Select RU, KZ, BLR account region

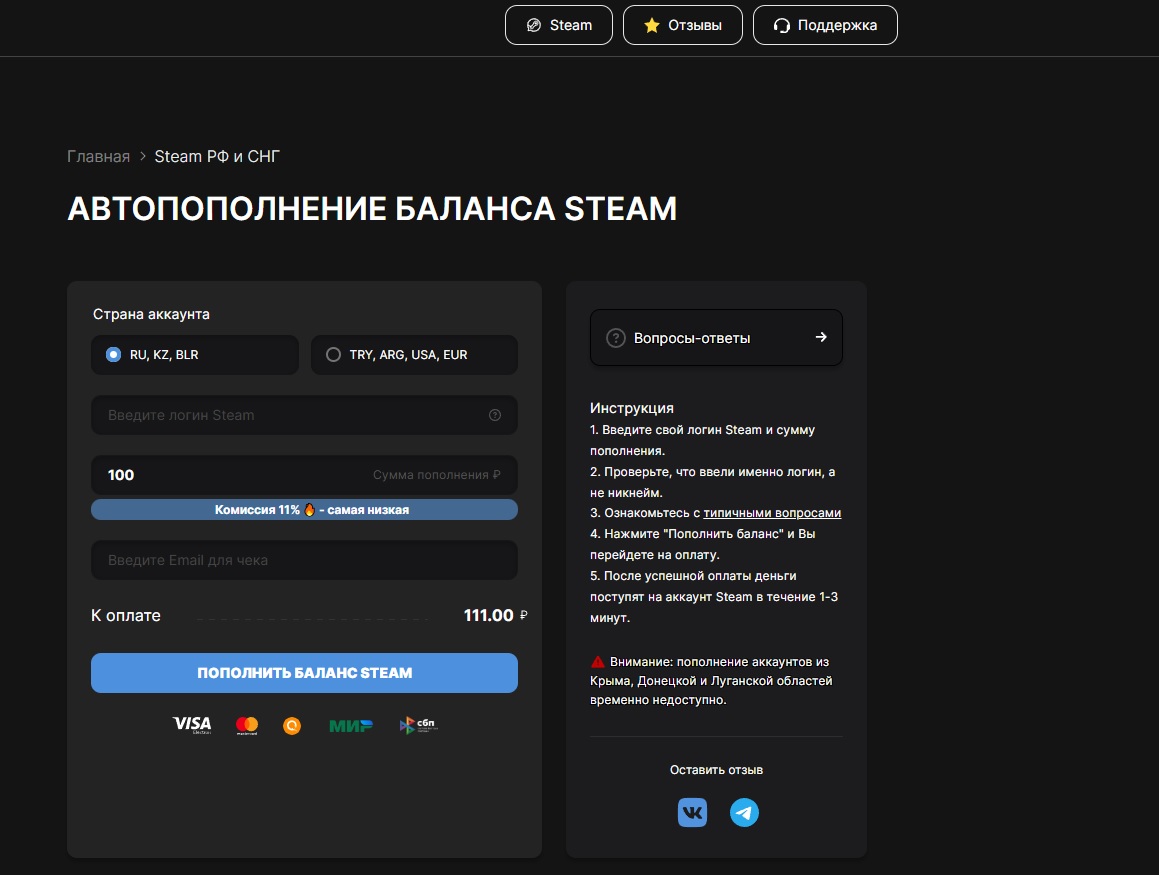(x=195, y=355)
